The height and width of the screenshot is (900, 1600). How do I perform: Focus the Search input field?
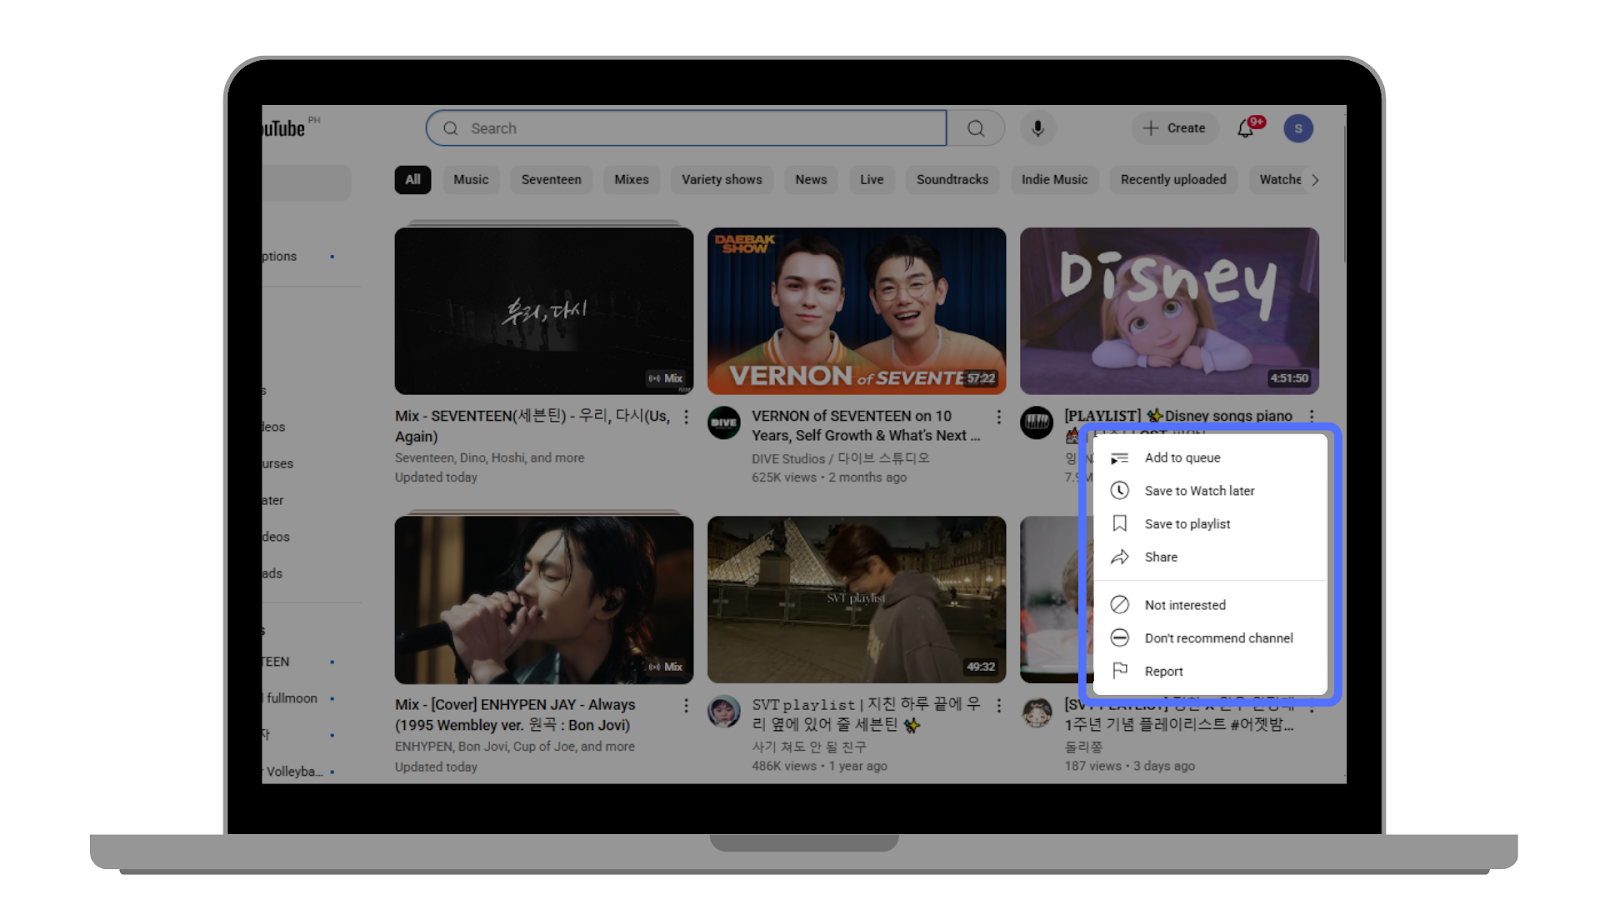pyautogui.click(x=686, y=128)
